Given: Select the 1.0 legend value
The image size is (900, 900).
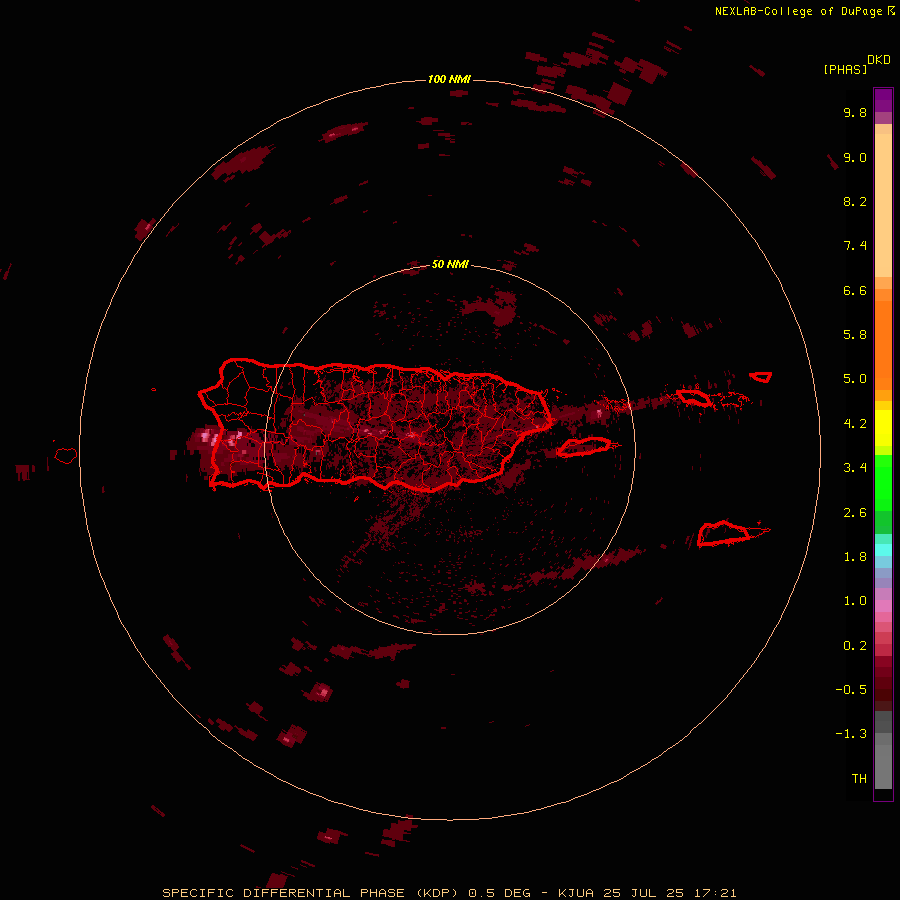Looking at the screenshot, I should point(855,600).
